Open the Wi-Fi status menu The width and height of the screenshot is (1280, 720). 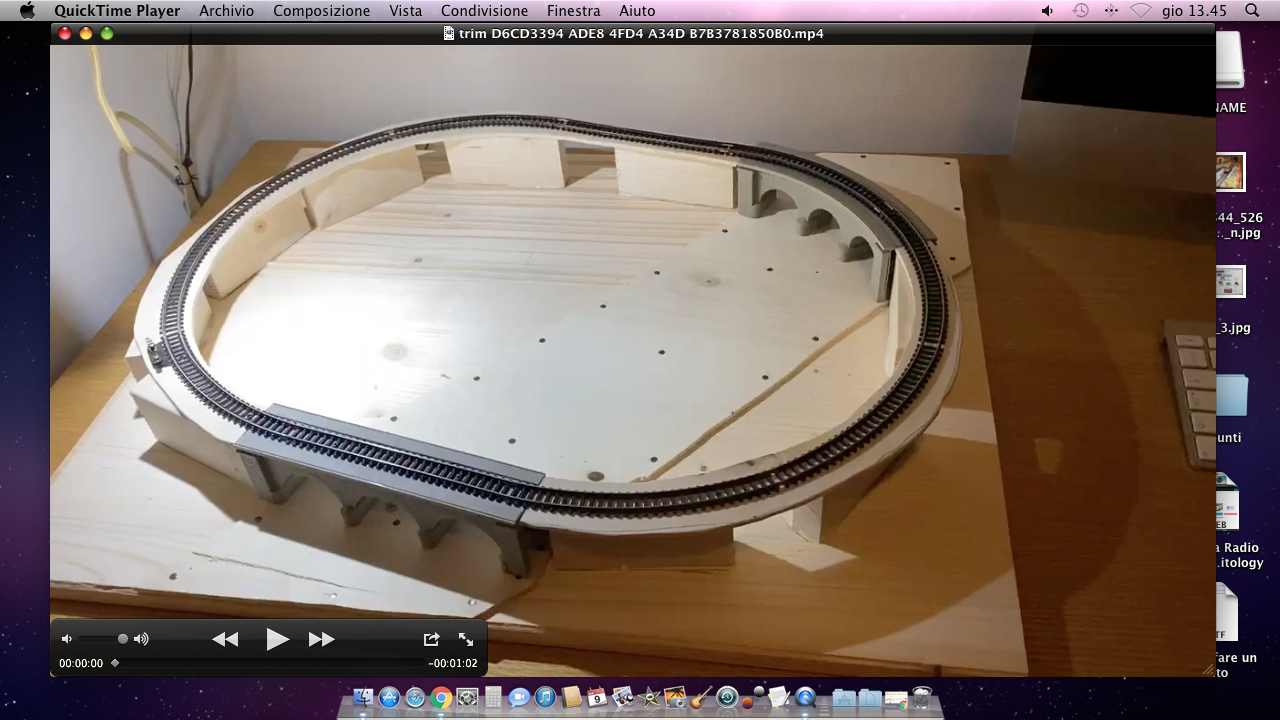coord(1141,11)
